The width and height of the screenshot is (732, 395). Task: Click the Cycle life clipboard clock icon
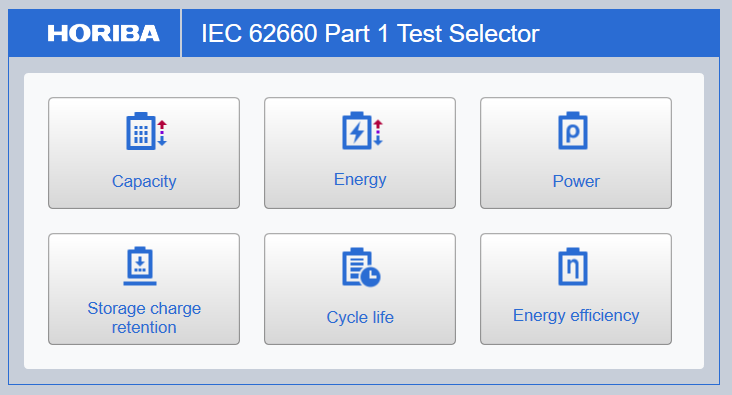coord(361,267)
